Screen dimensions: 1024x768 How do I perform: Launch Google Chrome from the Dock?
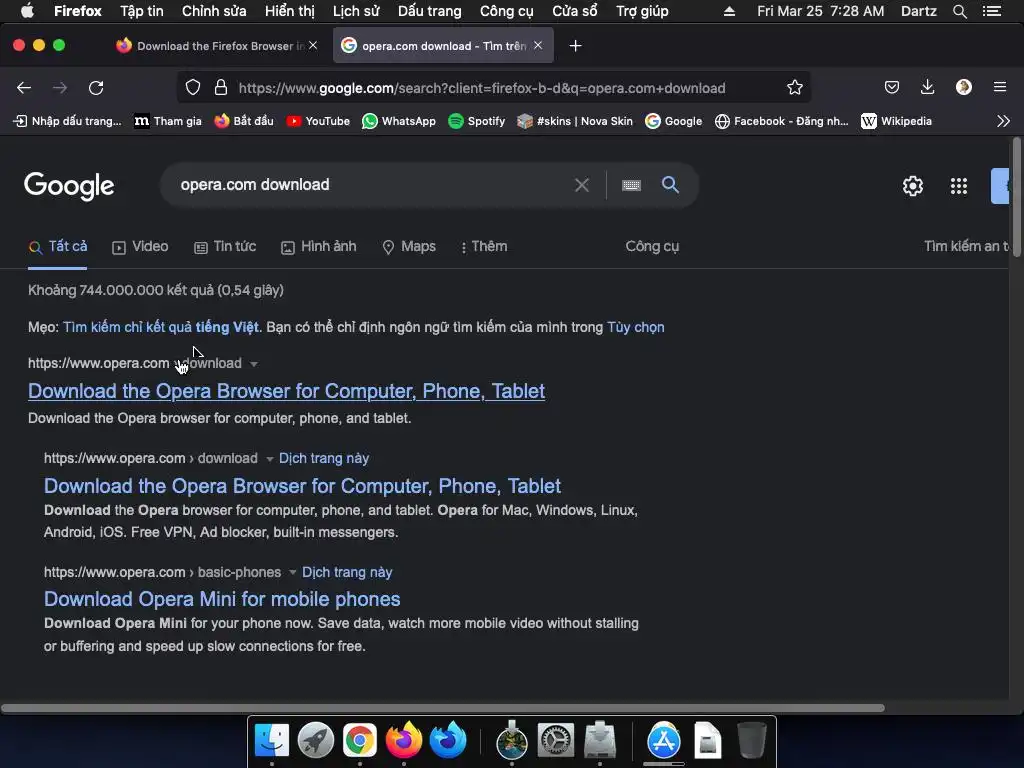pyautogui.click(x=360, y=740)
